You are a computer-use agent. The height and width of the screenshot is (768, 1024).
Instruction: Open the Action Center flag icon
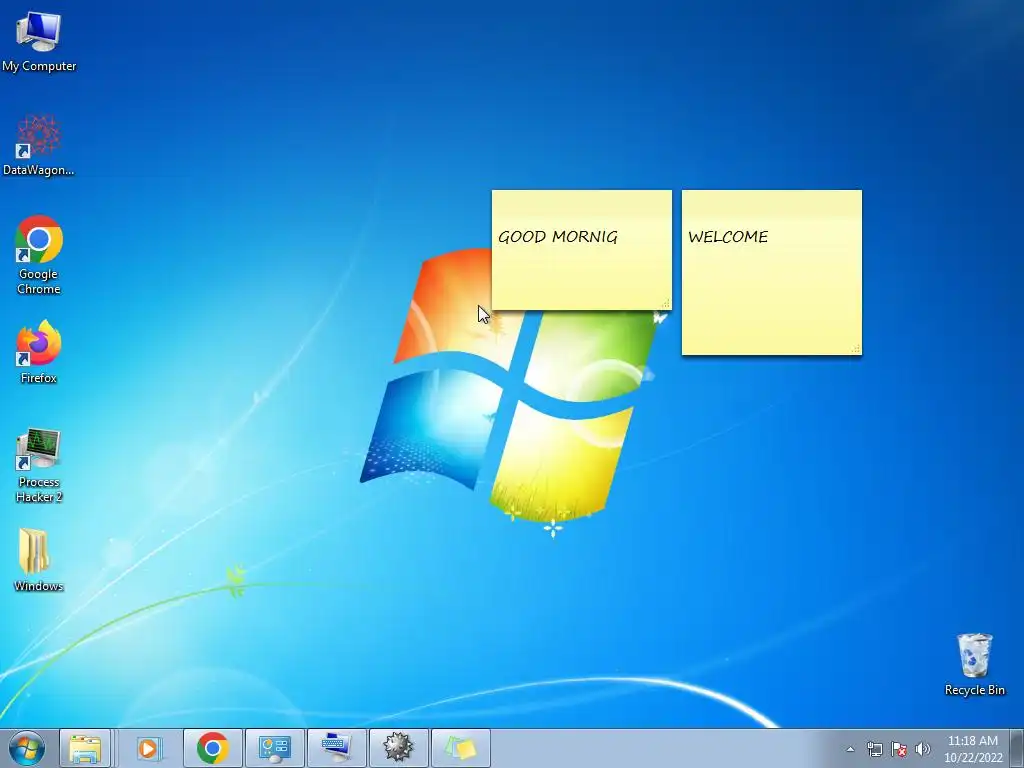pyautogui.click(x=899, y=749)
